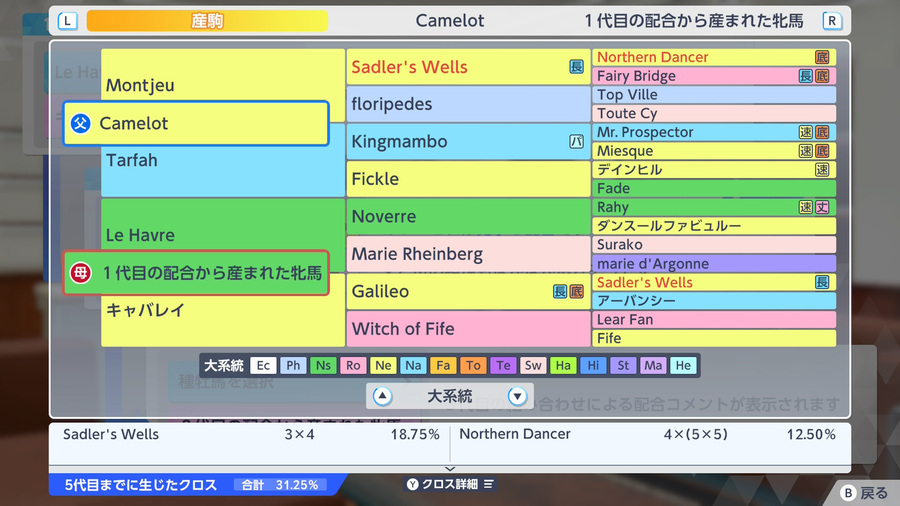
Task: Click the 長 badge on Sadler's Wells second-generation cell
Action: tap(576, 67)
